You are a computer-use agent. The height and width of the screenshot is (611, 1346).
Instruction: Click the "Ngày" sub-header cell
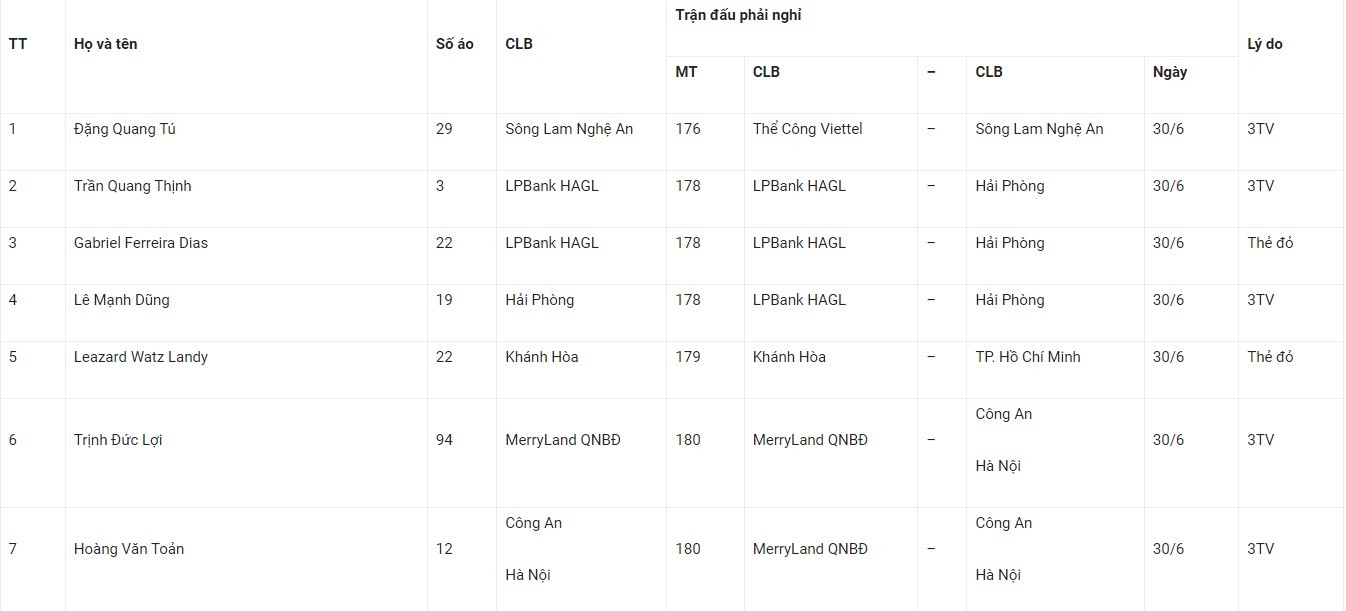1170,72
